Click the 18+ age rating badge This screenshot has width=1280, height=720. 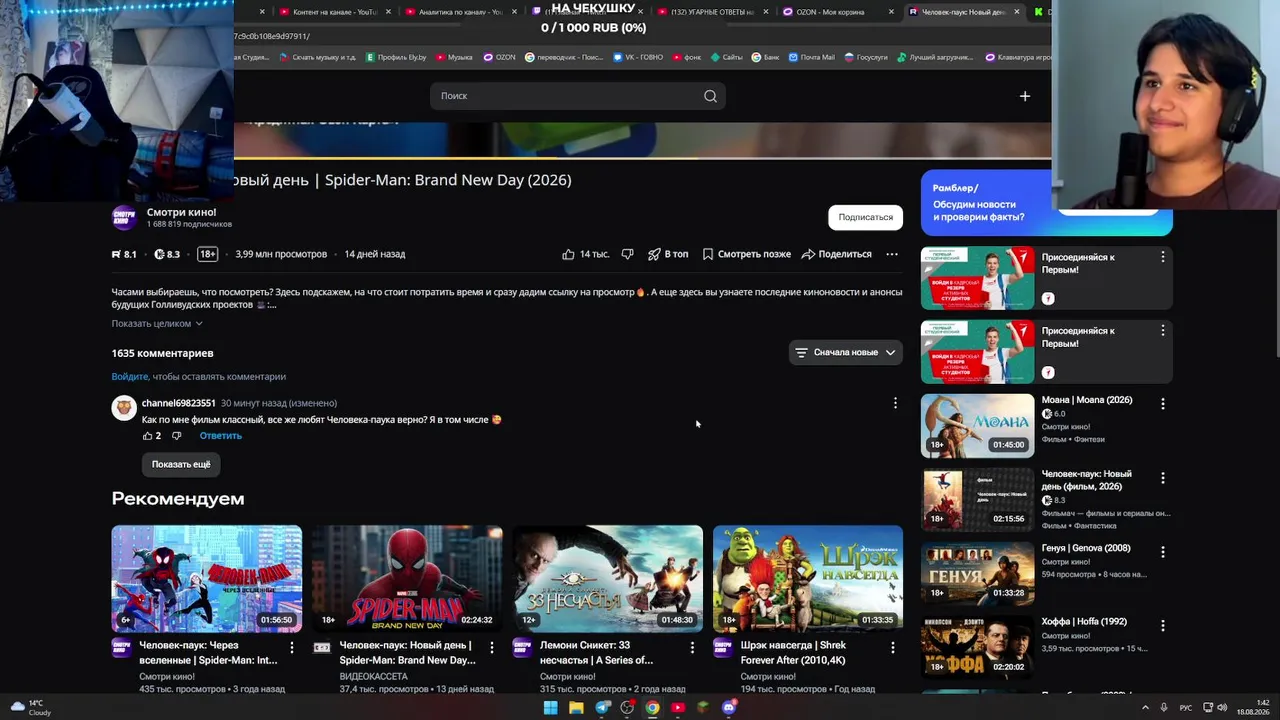coord(207,254)
